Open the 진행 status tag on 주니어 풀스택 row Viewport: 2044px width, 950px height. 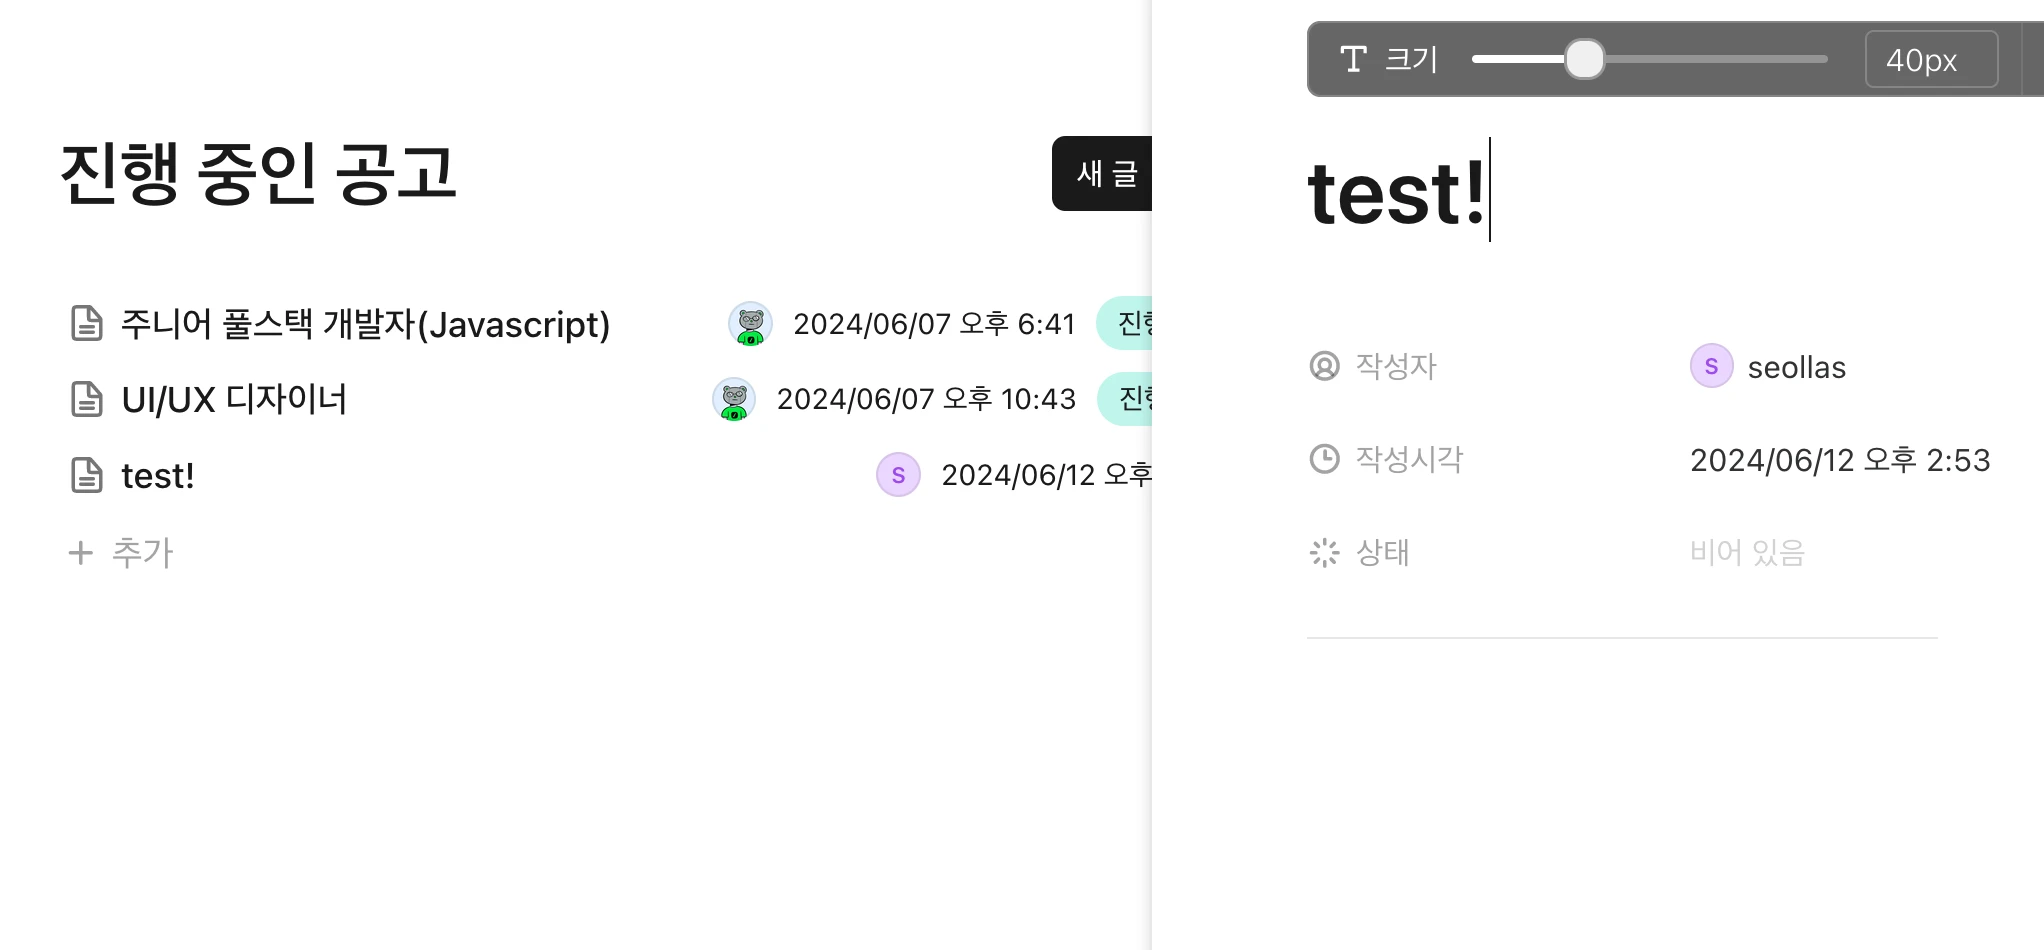[1128, 324]
